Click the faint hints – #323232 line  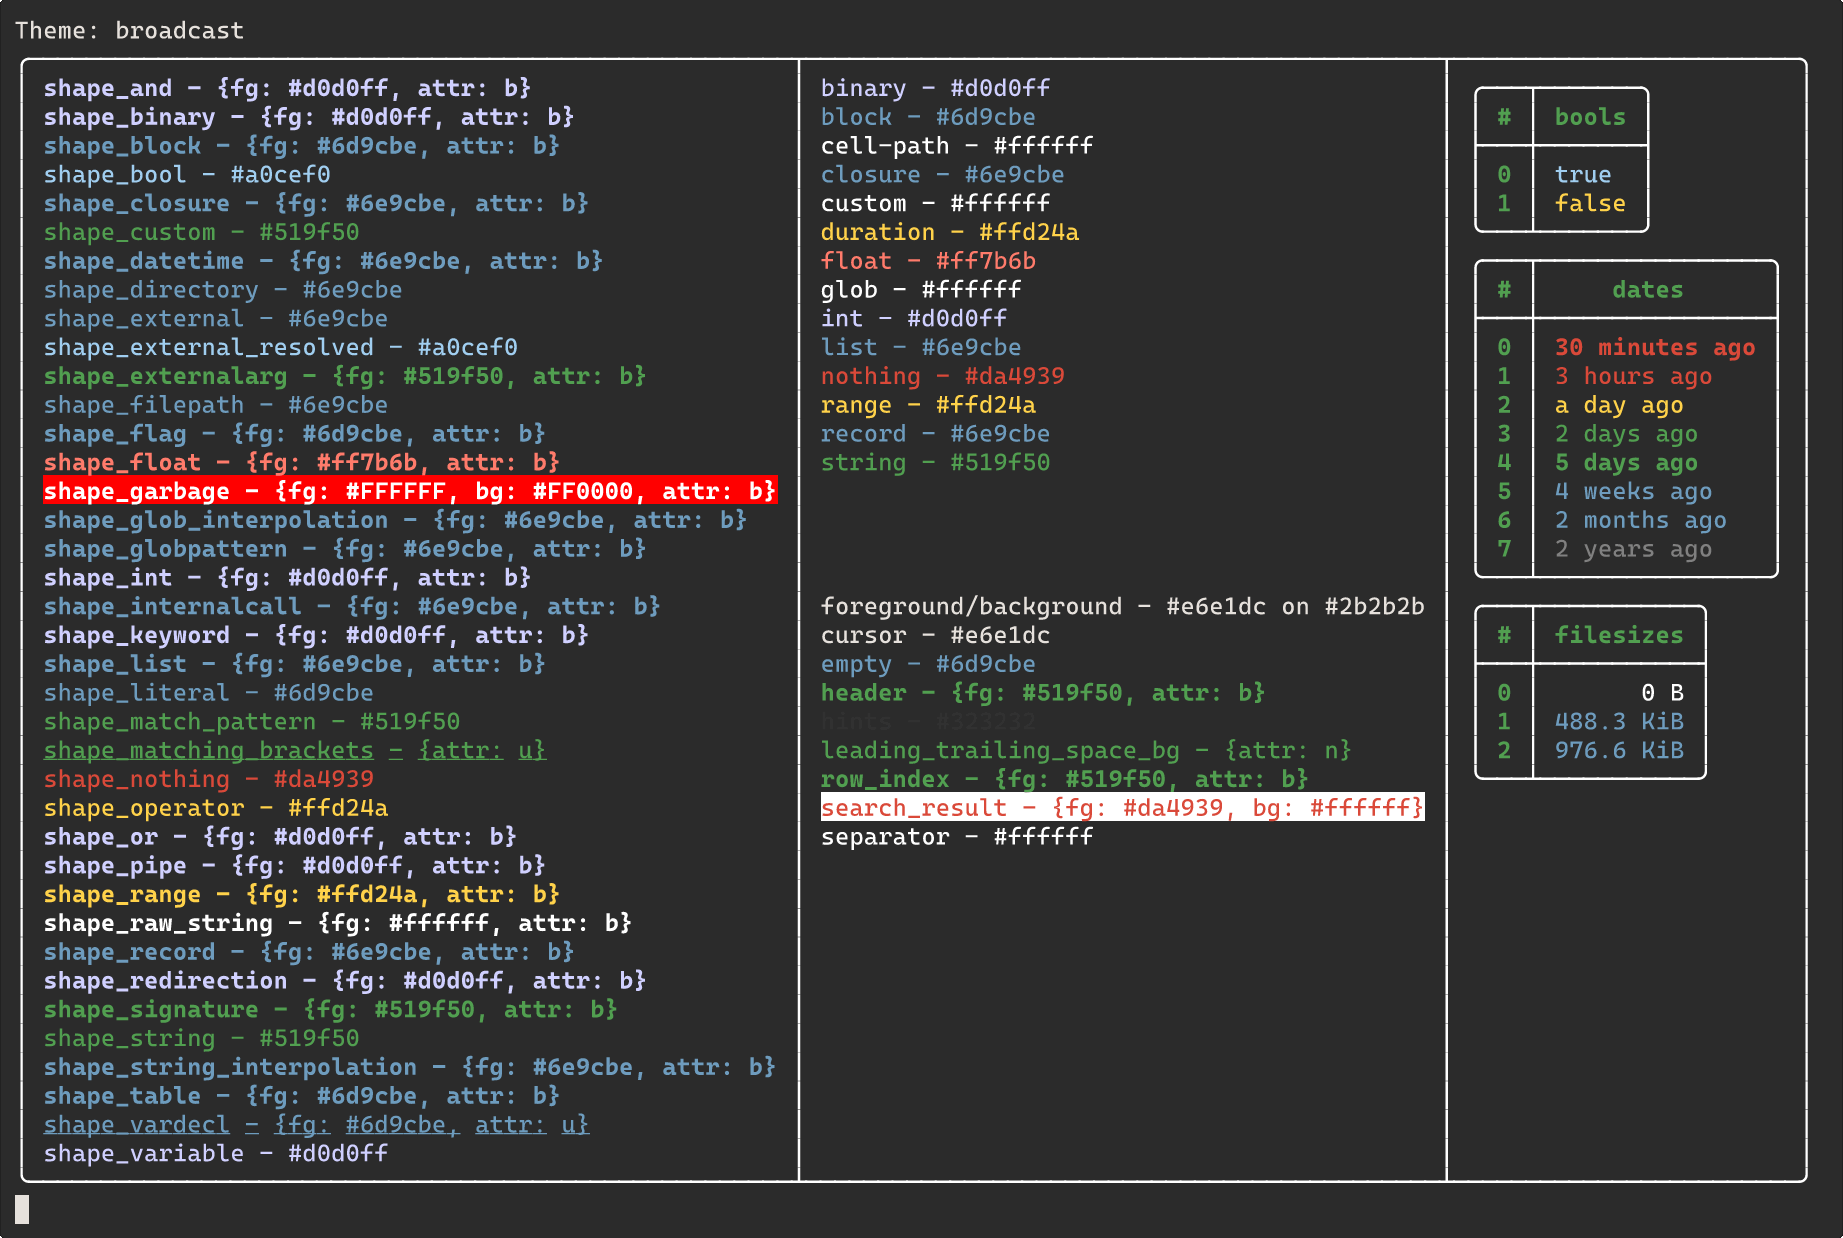click(928, 722)
